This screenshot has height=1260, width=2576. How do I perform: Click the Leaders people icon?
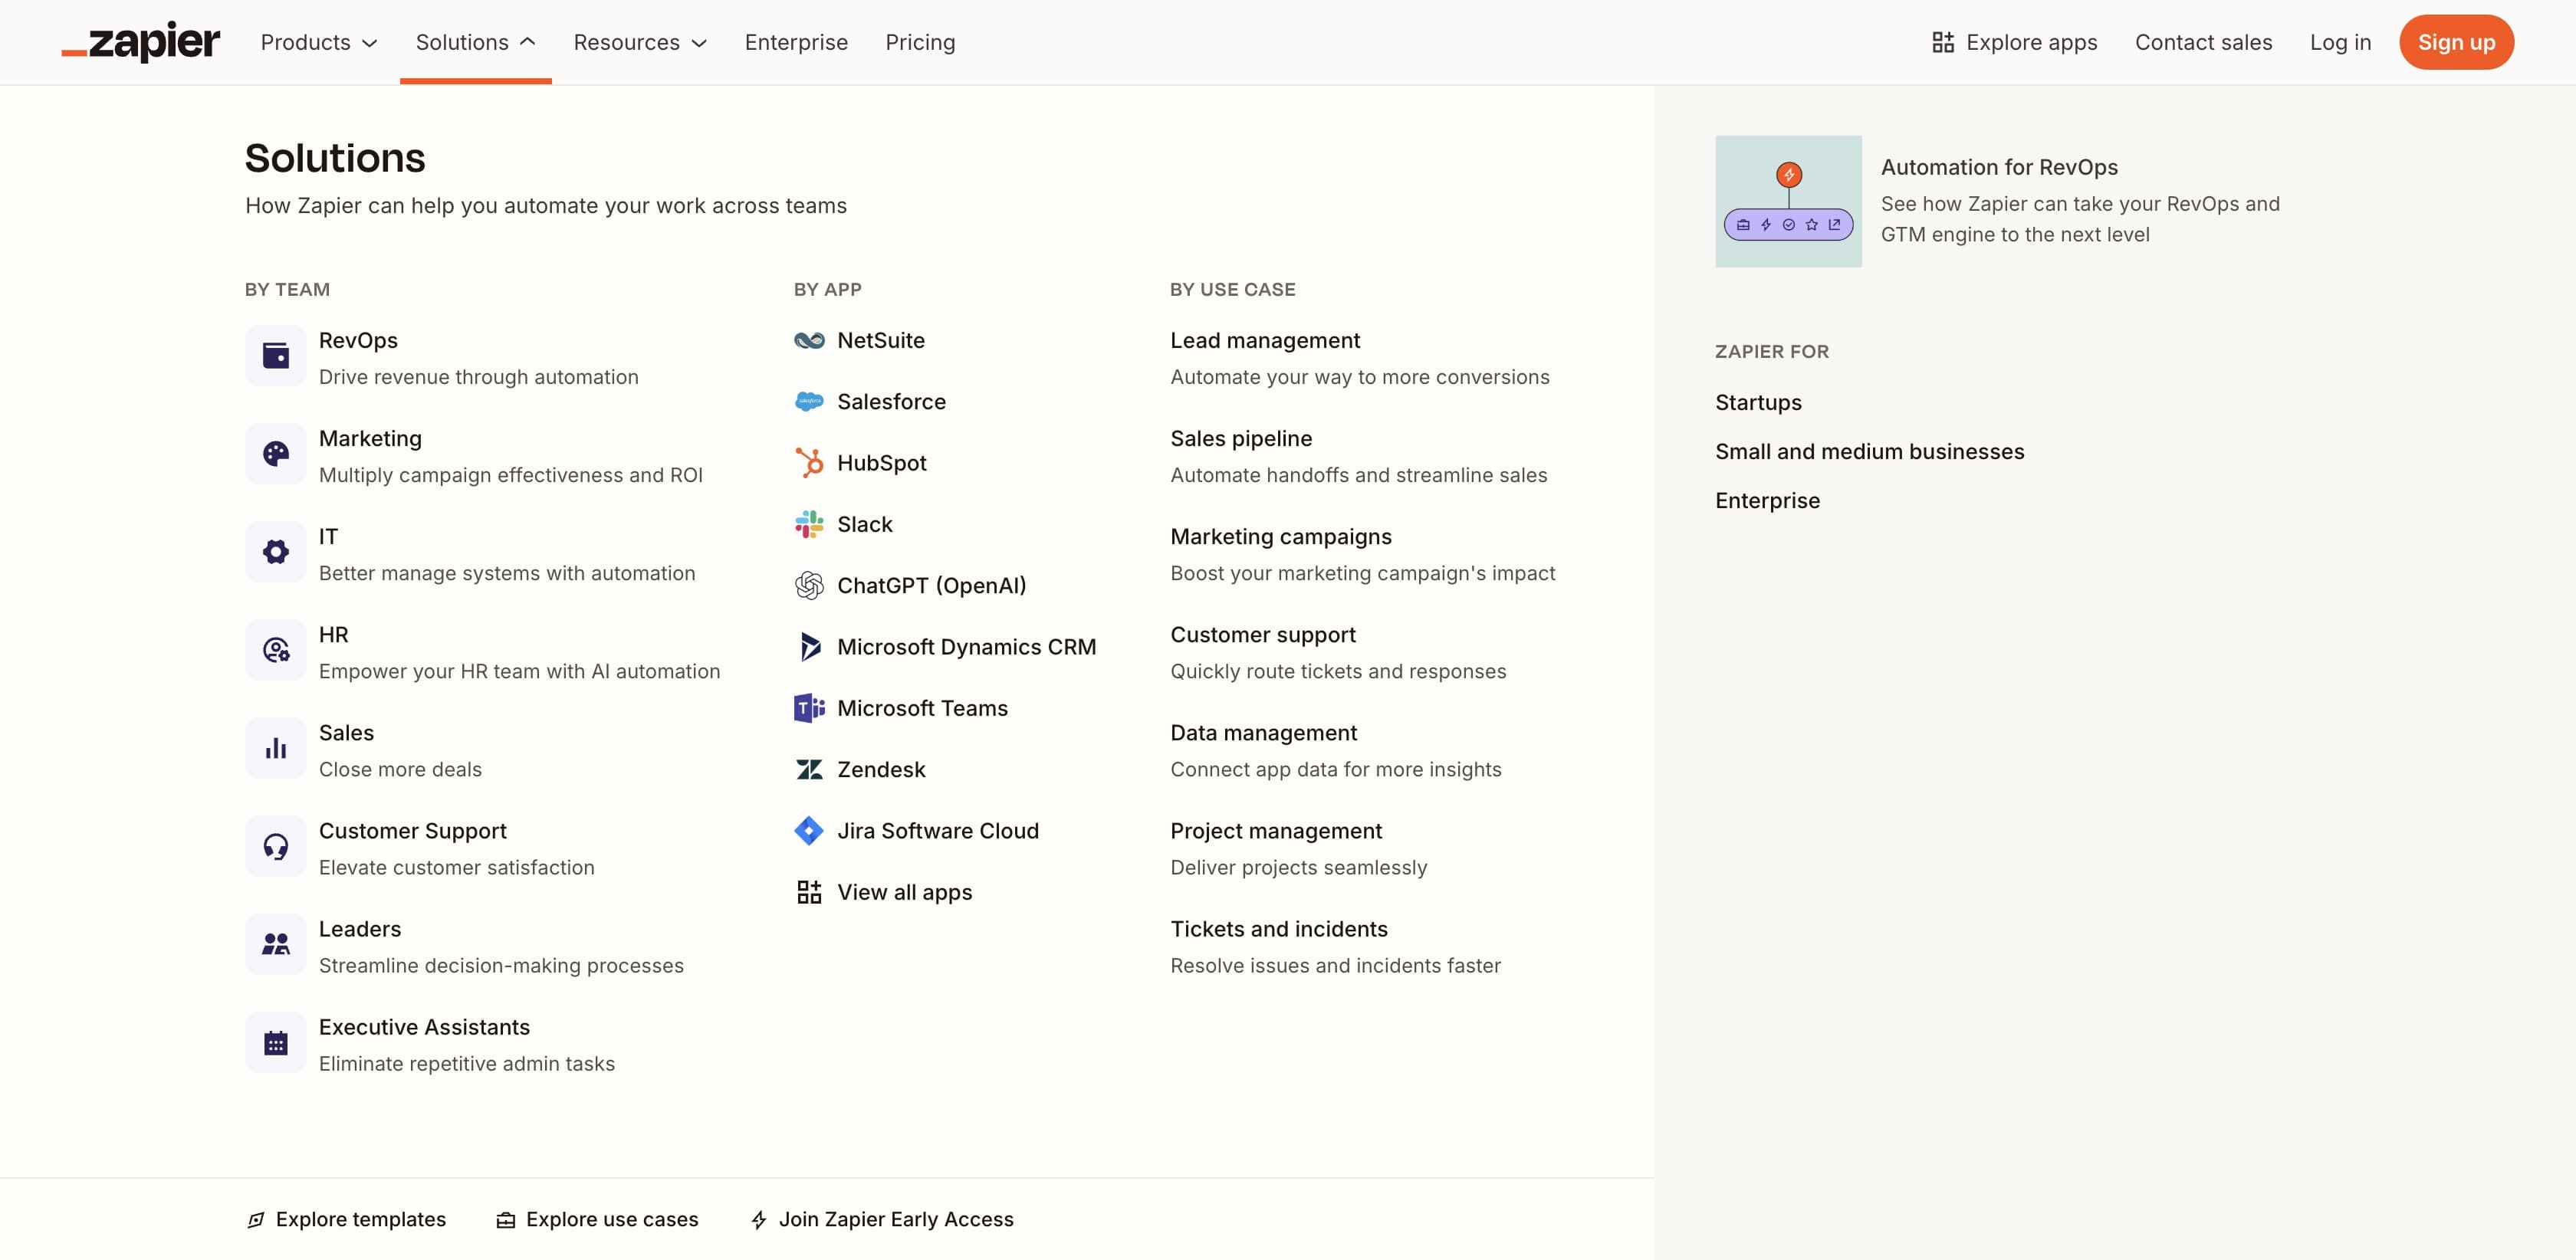click(x=276, y=944)
